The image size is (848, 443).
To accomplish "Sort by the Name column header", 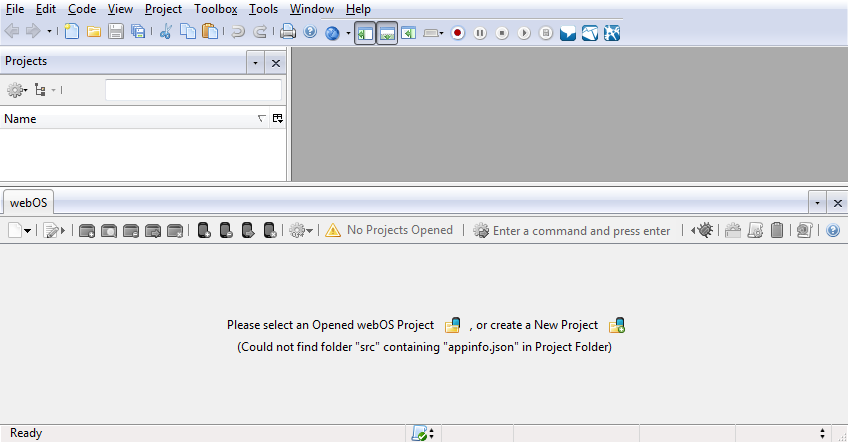I will click(134, 118).
